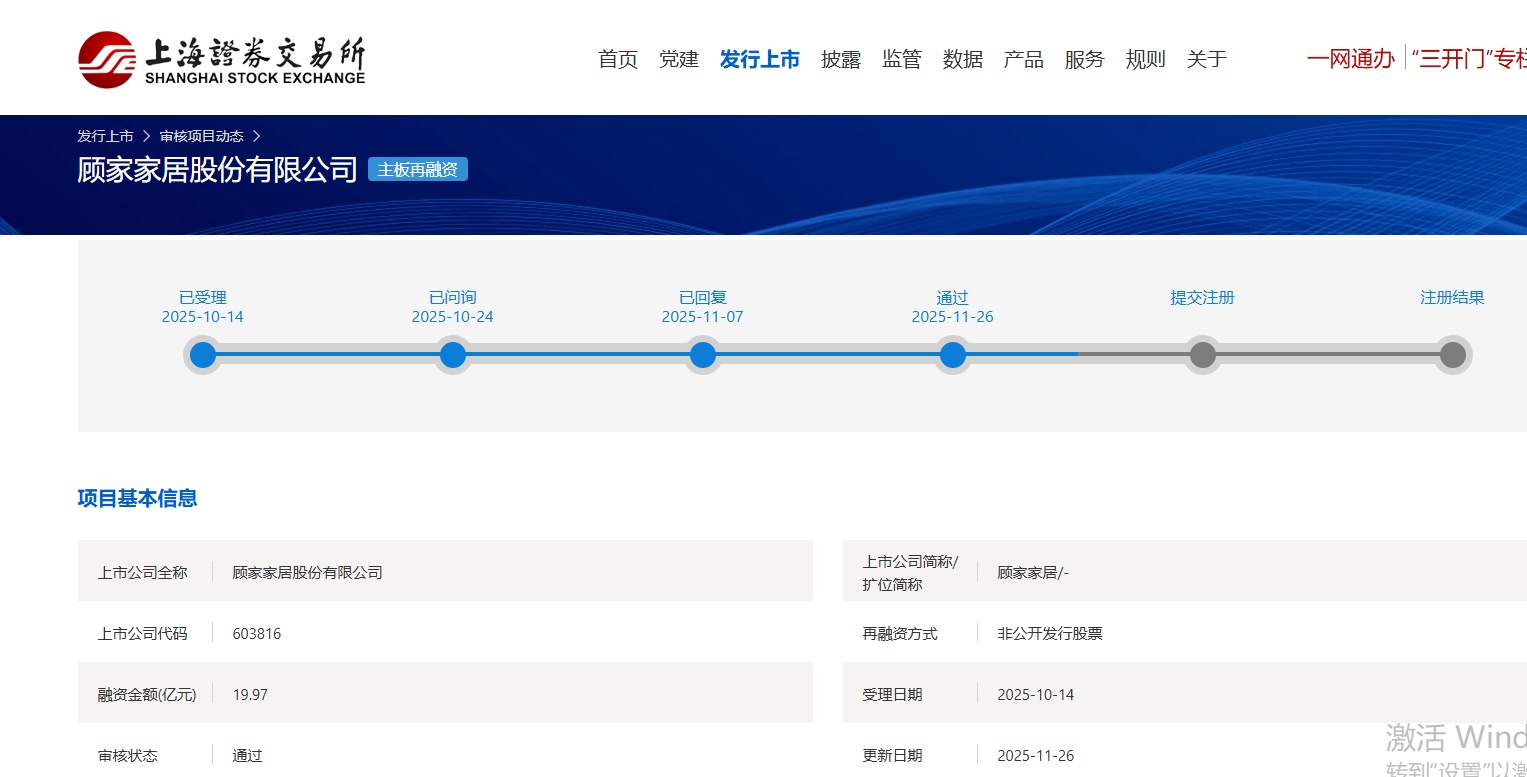This screenshot has width=1527, height=777.
Task: Click the 项目基本信息 section heading
Action: (138, 498)
